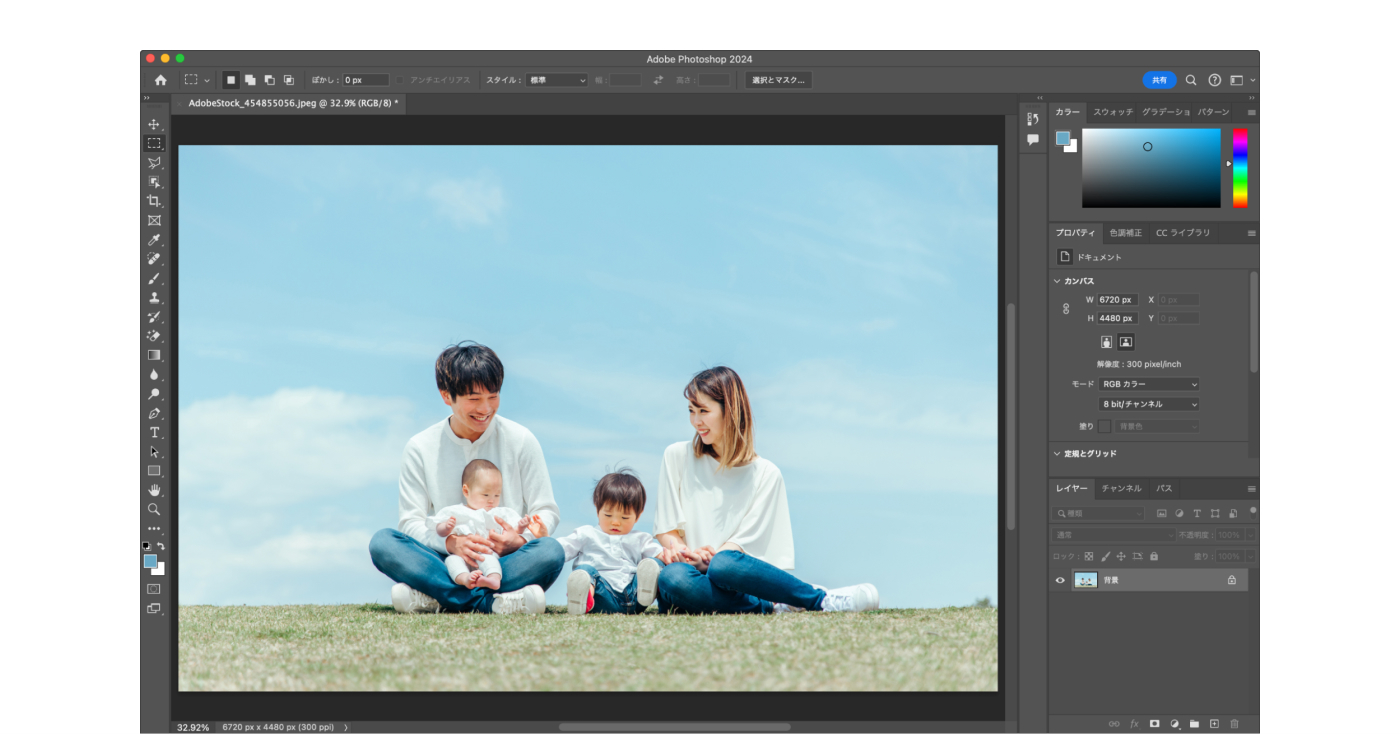Viewport: 1400px width, 734px height.
Task: Set canvas to landscape orientation
Action: pos(1126,342)
